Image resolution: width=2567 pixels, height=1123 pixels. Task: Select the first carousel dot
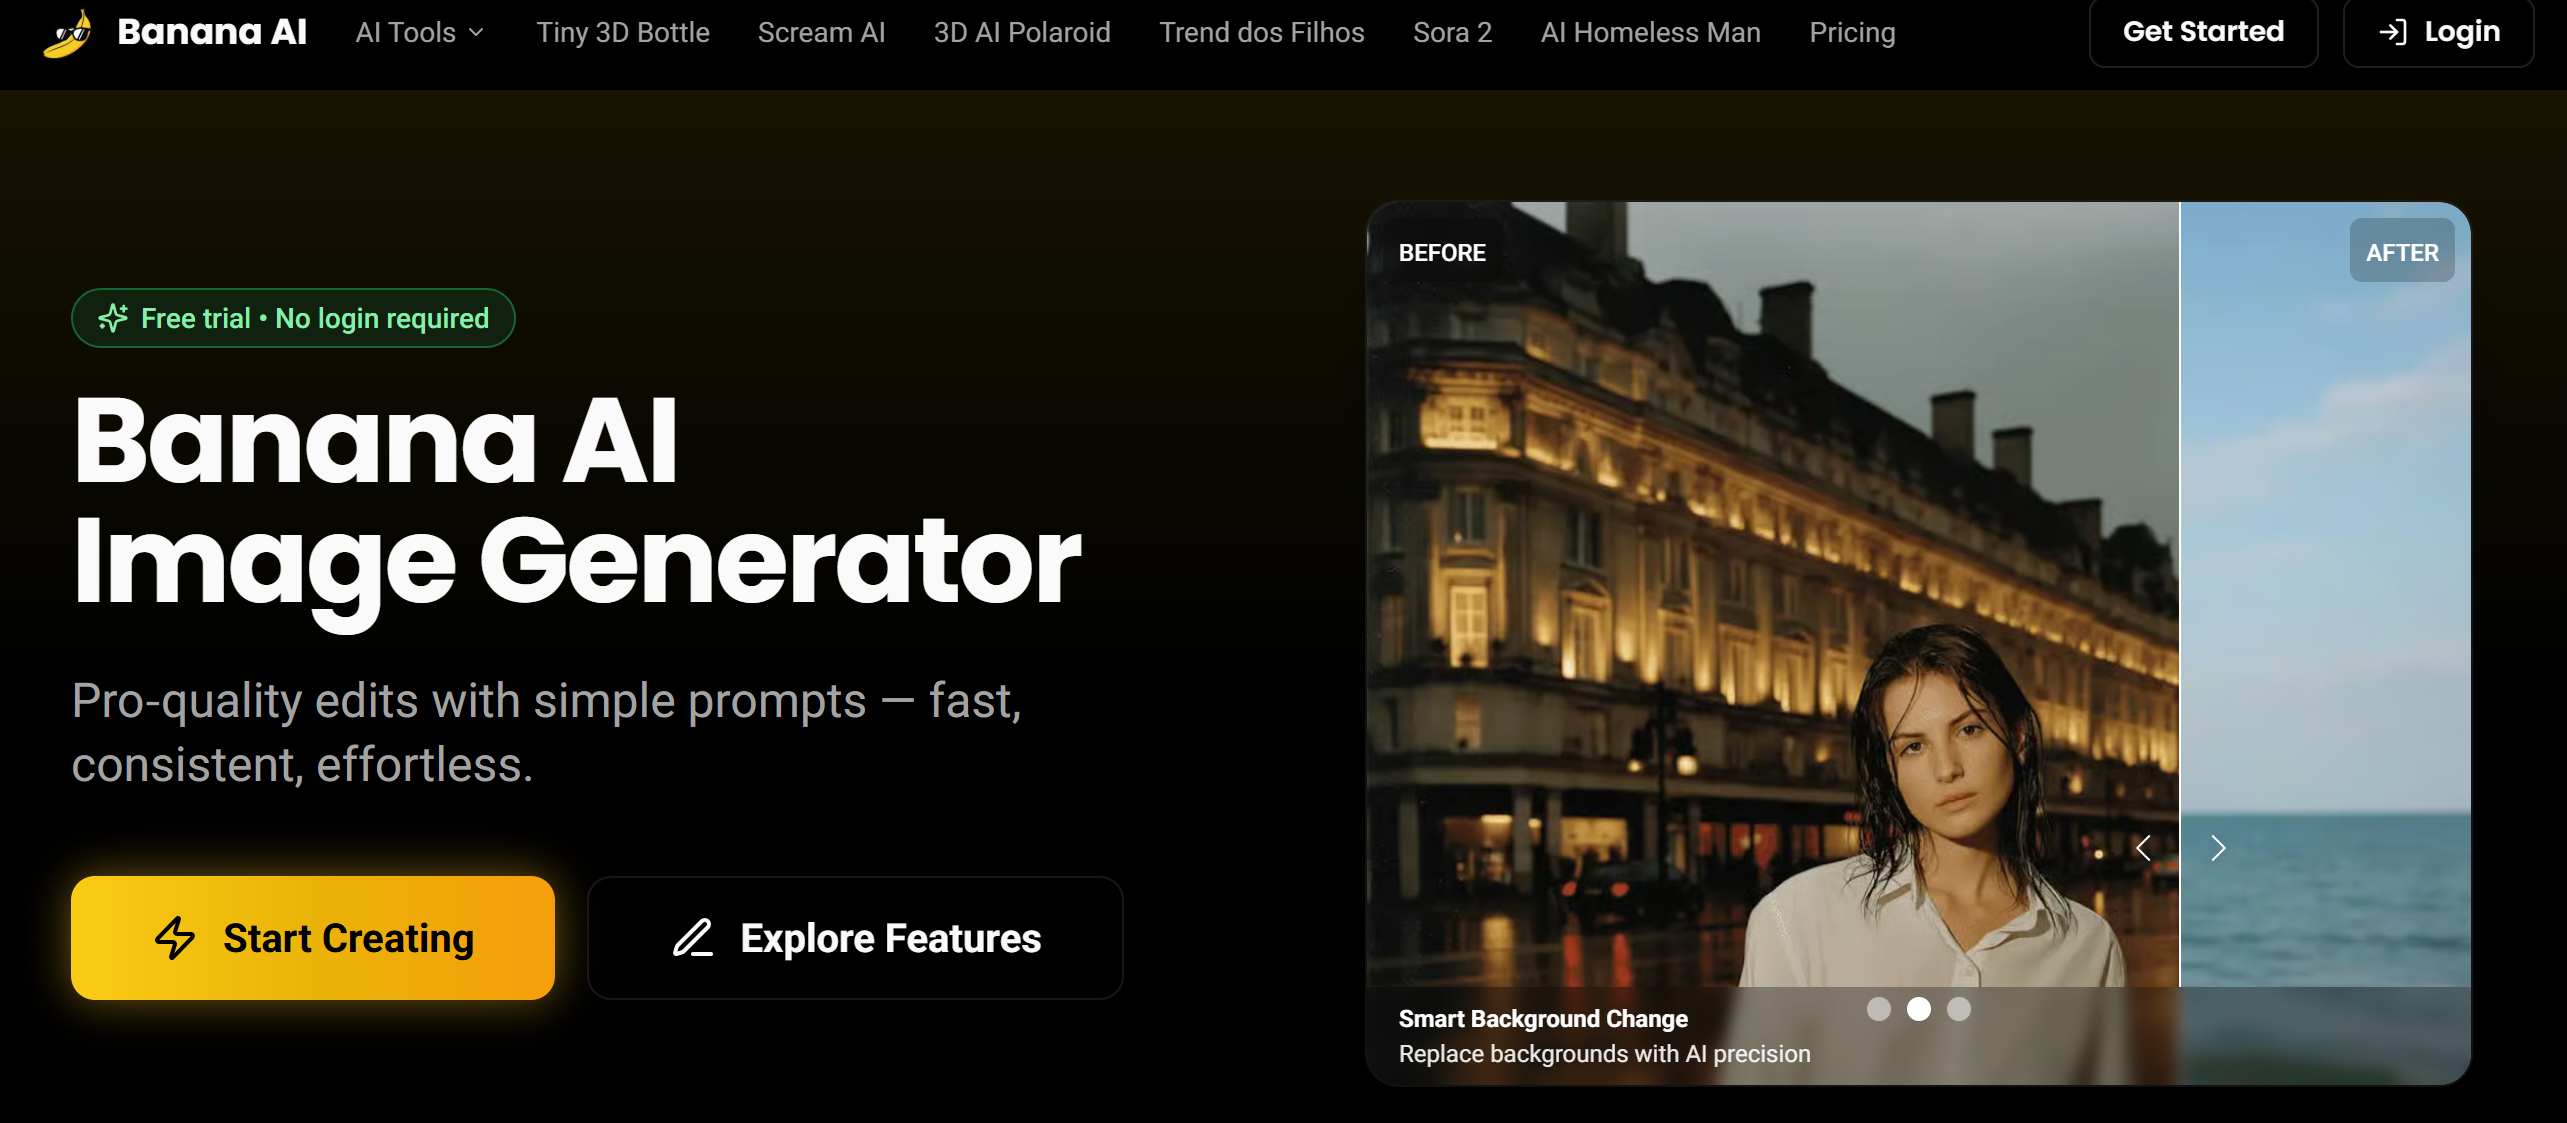tap(1879, 1009)
